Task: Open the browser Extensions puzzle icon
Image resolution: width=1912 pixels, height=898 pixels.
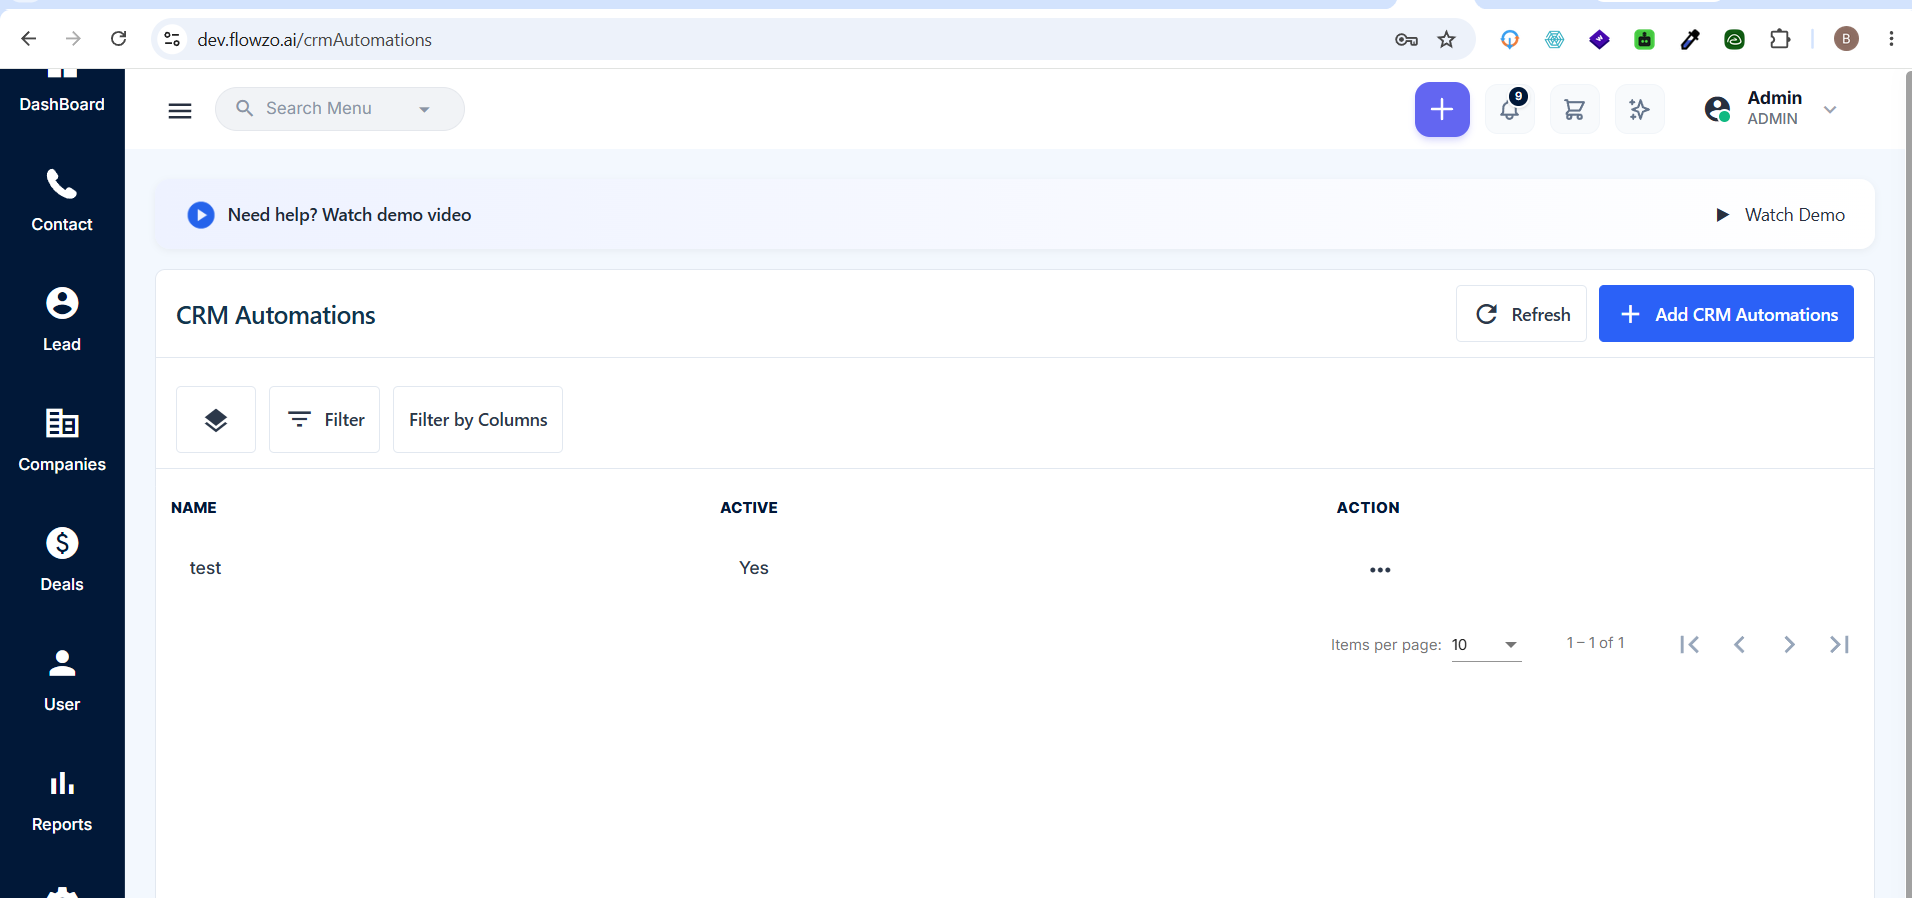Action: 1780,39
